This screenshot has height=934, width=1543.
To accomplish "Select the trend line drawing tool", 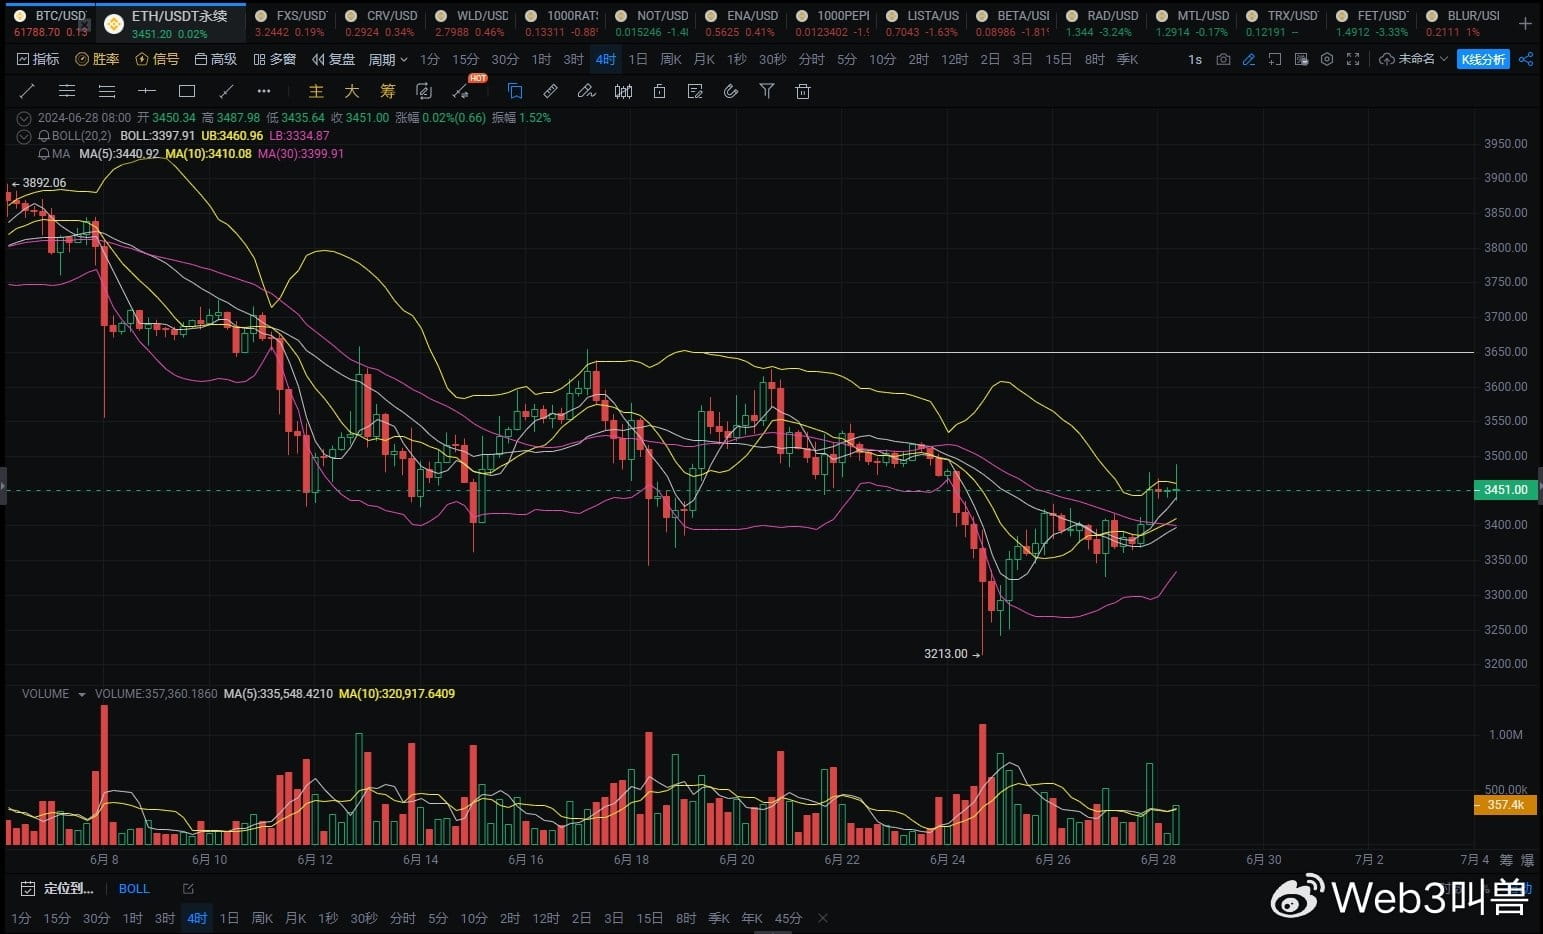I will pos(27,91).
